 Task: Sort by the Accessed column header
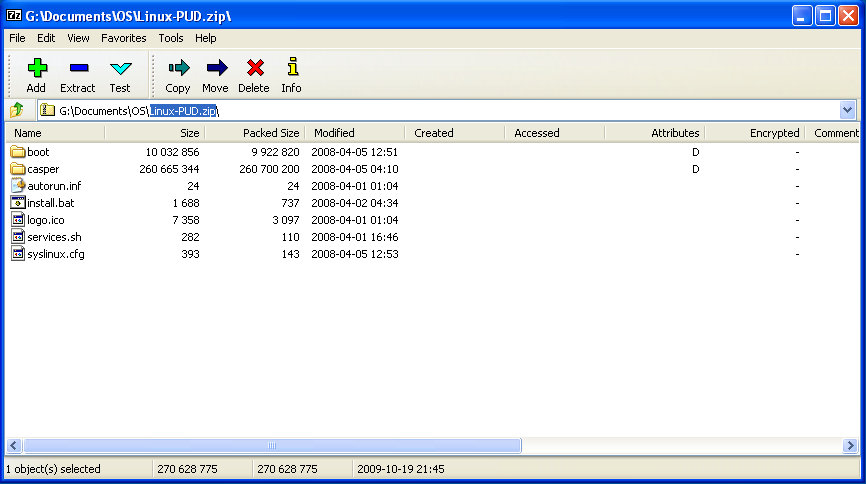555,133
